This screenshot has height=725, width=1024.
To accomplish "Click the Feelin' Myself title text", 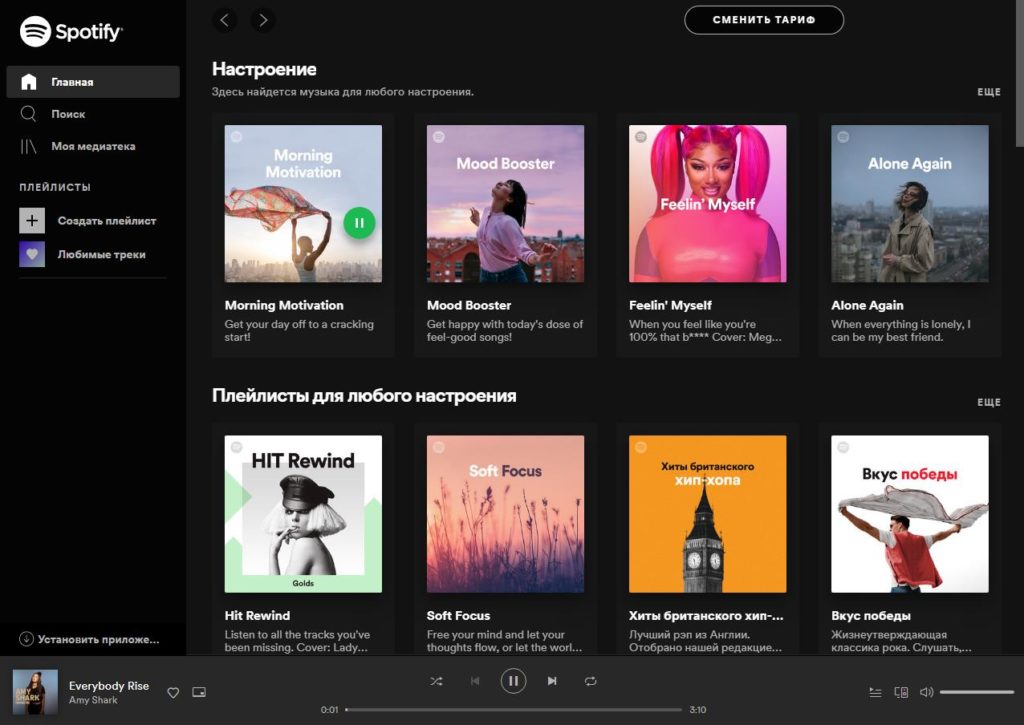I will [670, 305].
